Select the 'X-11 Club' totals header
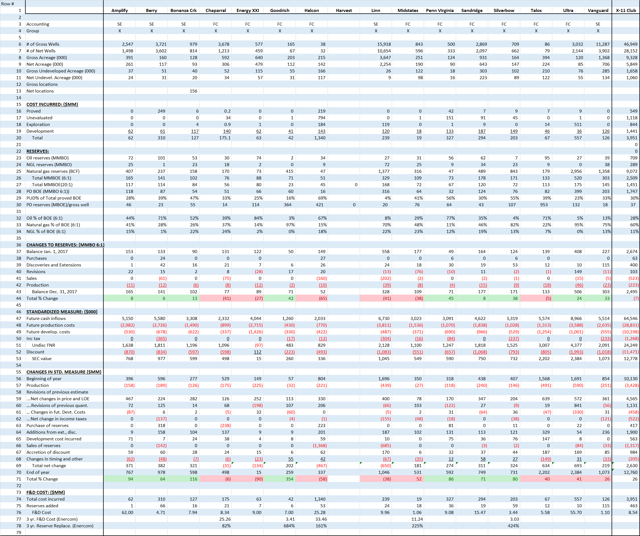Screen dimensions: 640x536 click(625, 11)
